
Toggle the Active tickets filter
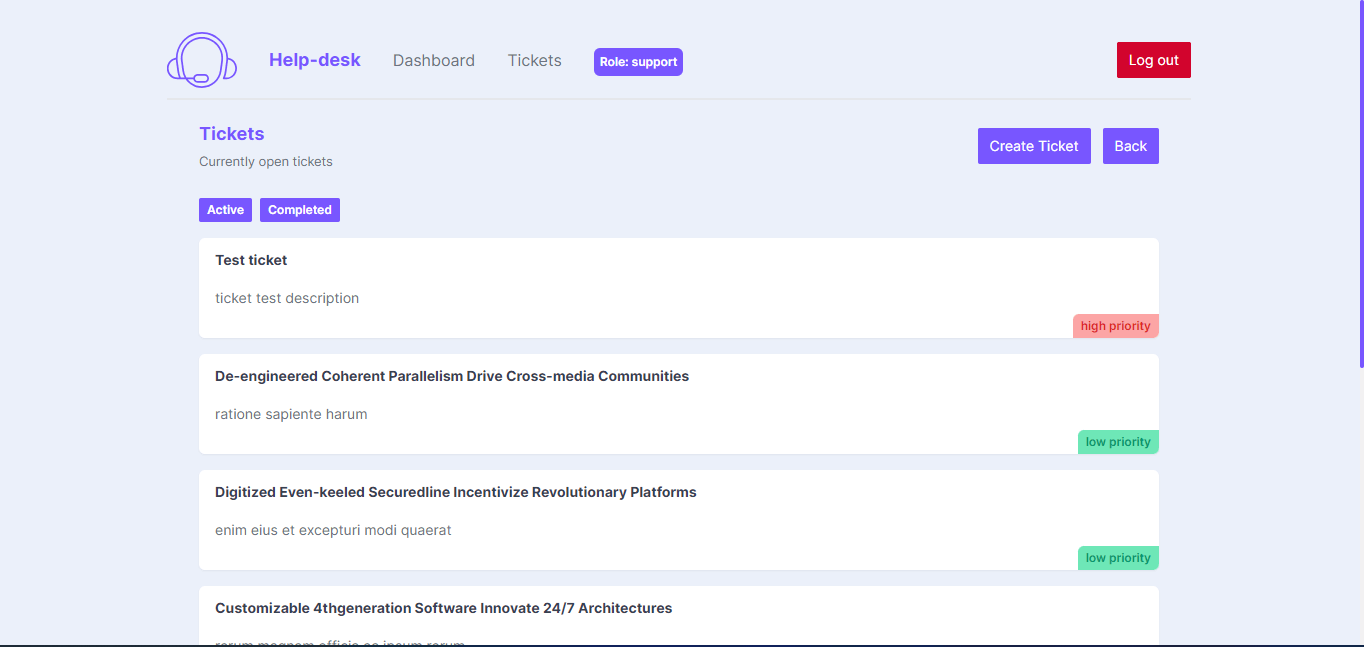click(225, 210)
